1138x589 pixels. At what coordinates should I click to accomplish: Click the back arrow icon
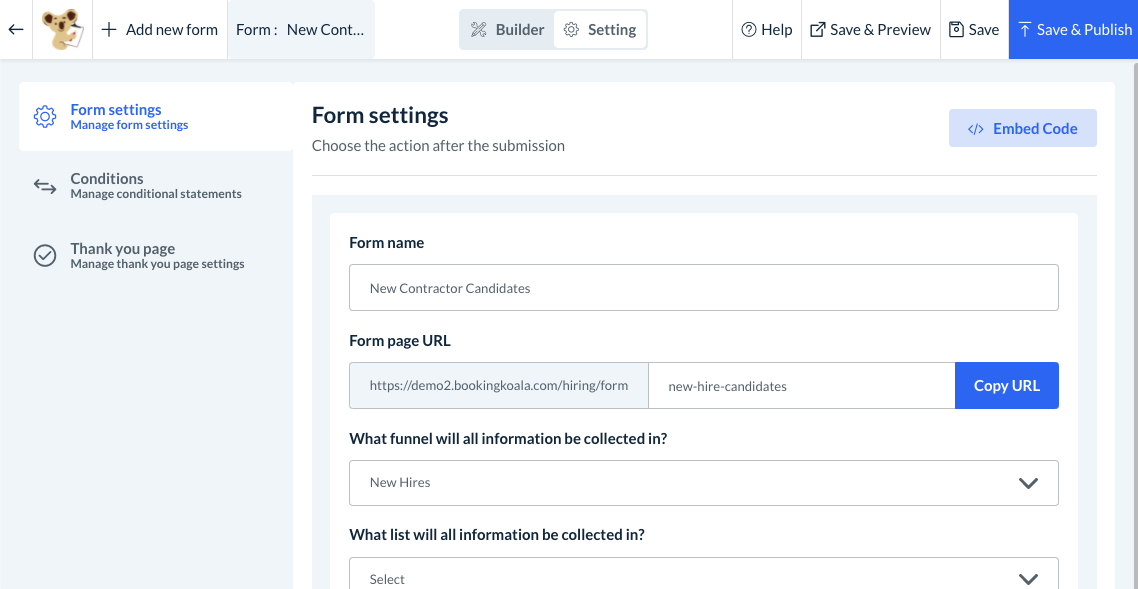click(15, 30)
